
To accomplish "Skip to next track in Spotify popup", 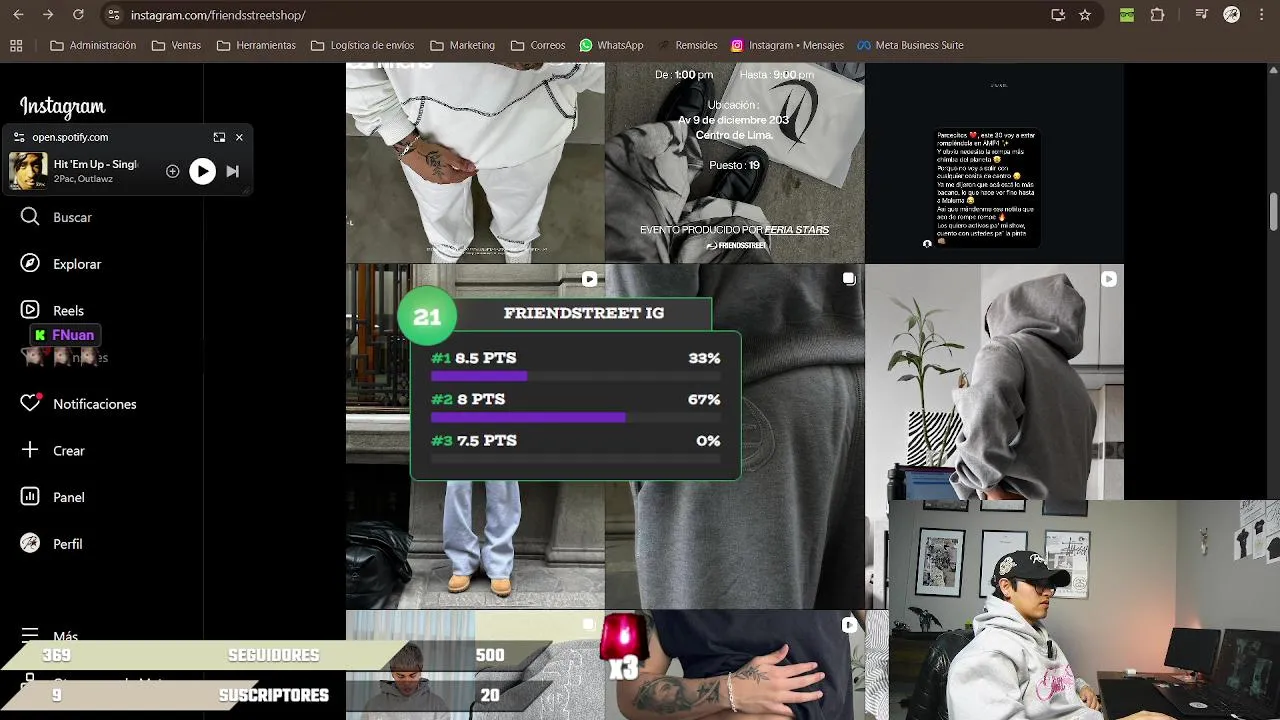I will [232, 171].
